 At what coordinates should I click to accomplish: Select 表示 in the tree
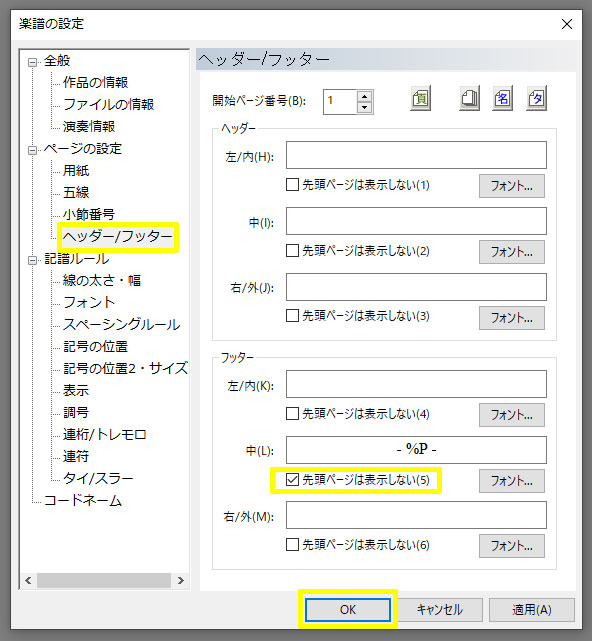[x=76, y=391]
